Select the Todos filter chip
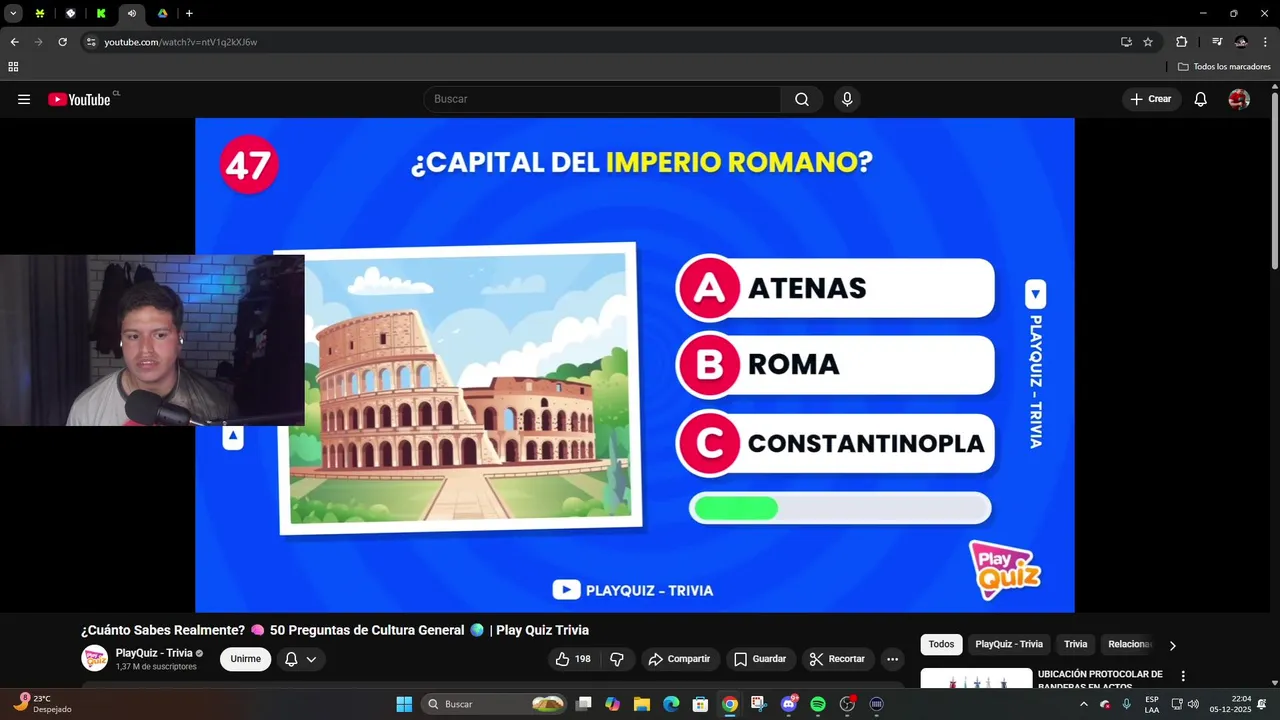The image size is (1280, 720). (941, 644)
